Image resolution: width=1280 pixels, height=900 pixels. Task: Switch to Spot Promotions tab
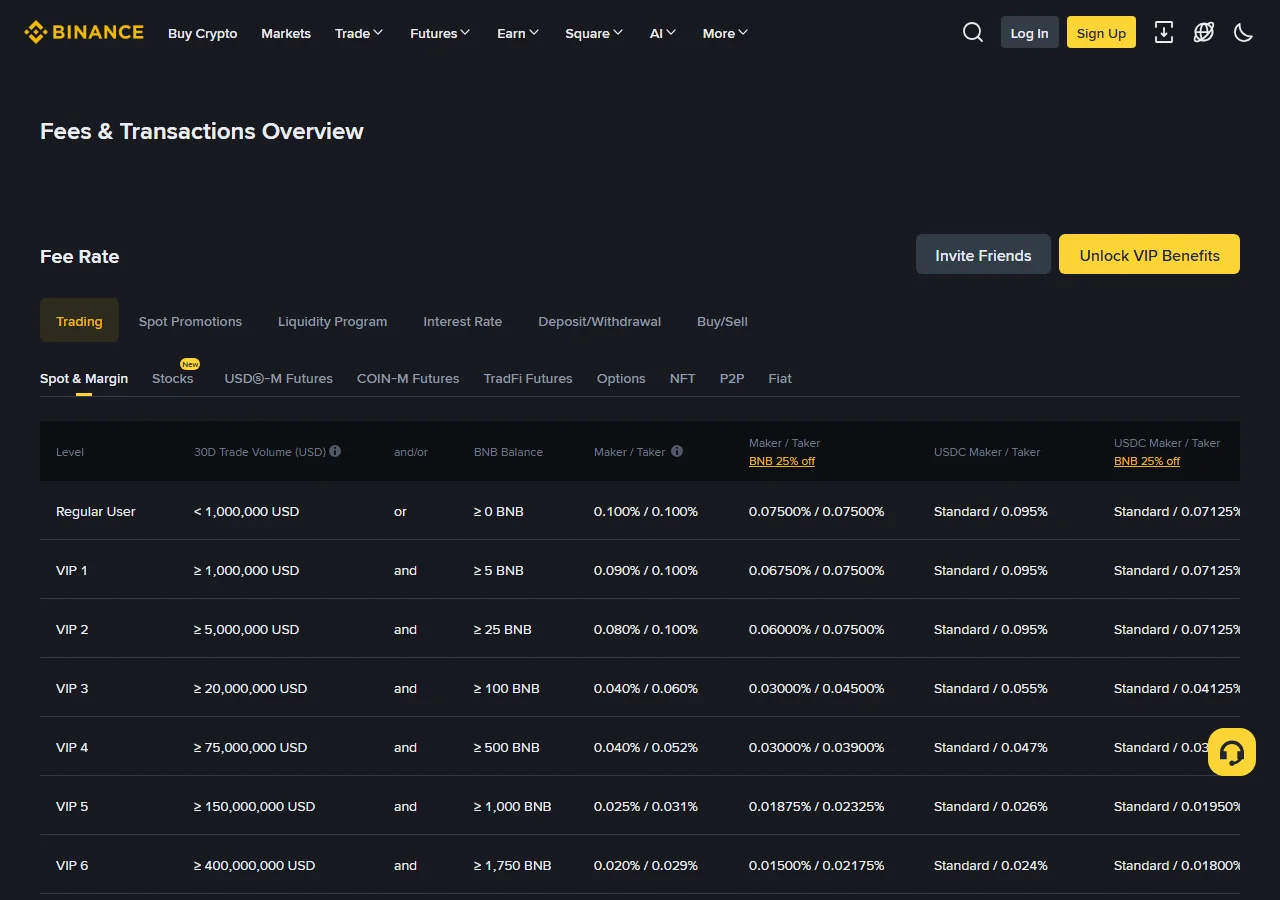tap(190, 321)
